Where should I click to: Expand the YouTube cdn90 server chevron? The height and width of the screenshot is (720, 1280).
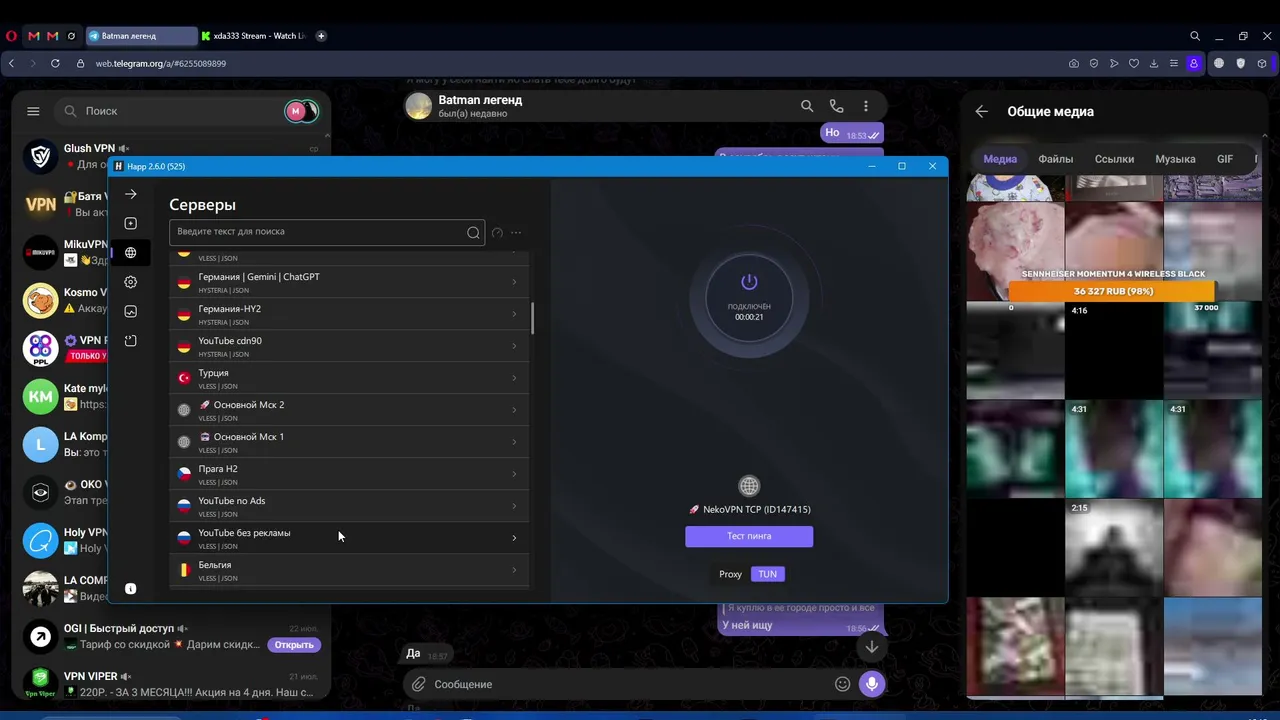point(514,346)
